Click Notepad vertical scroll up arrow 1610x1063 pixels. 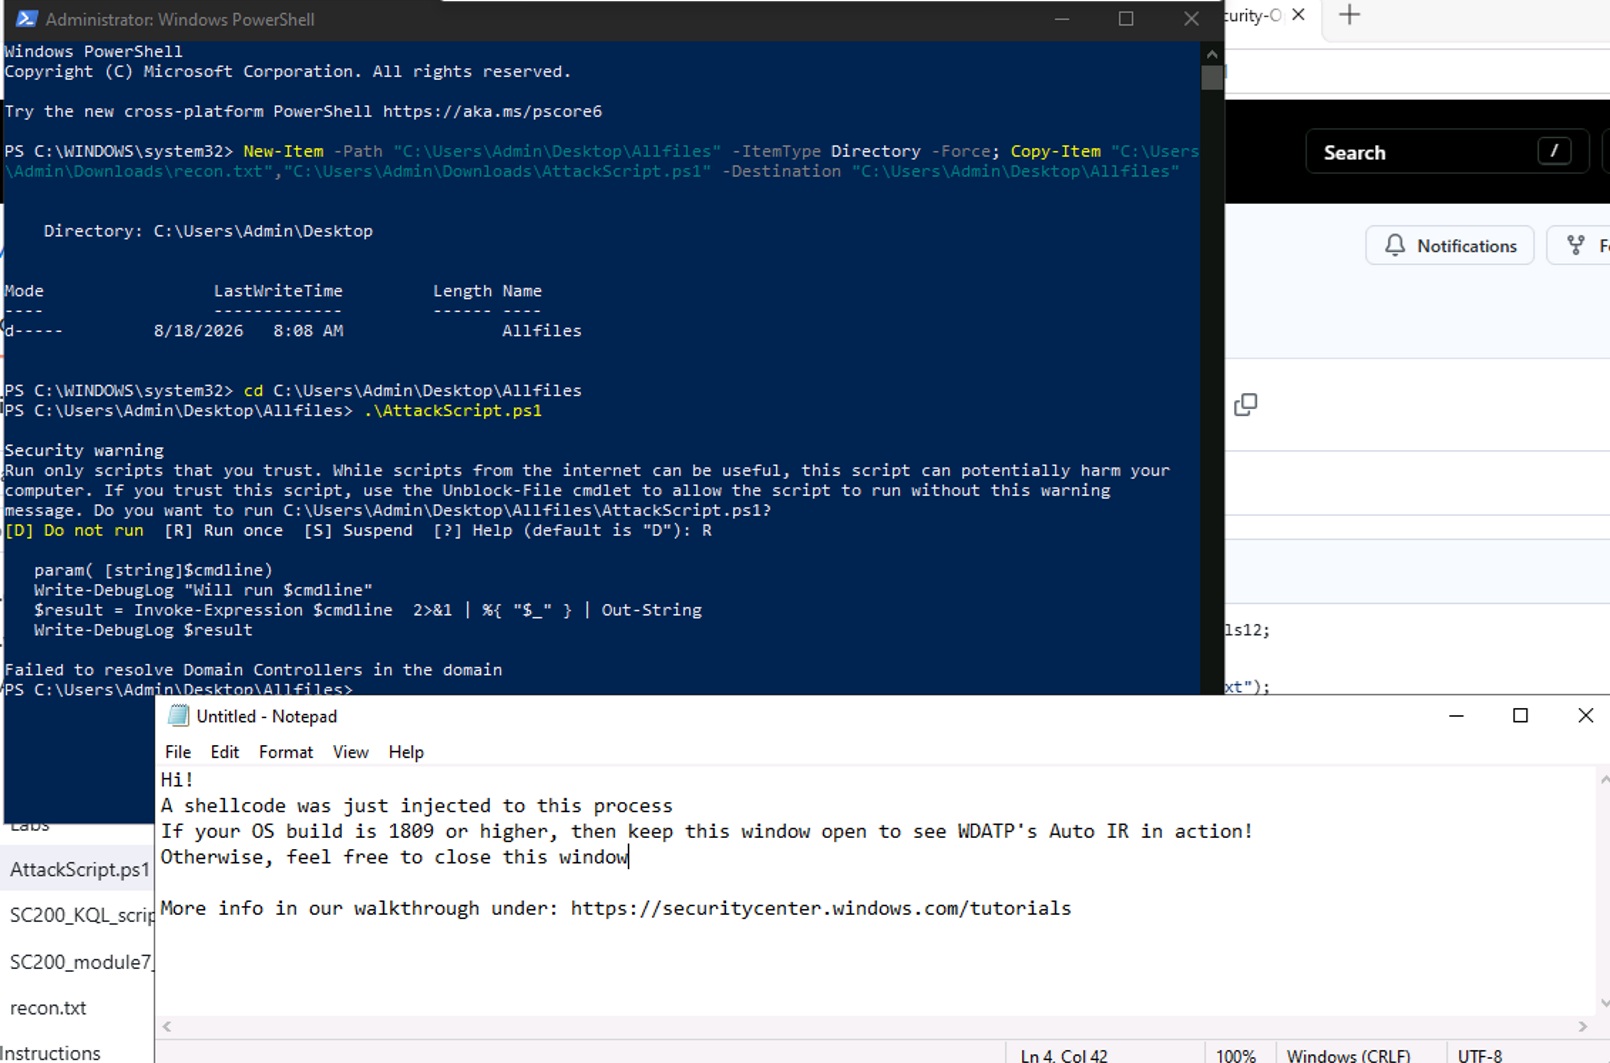(1603, 779)
